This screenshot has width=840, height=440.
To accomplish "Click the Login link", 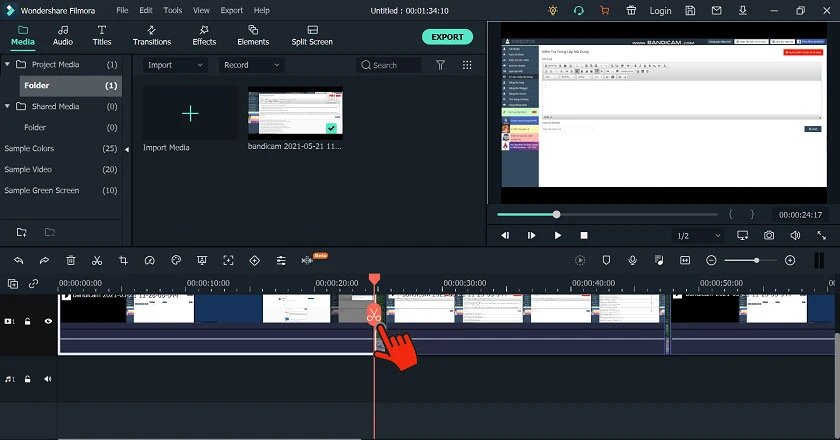I will coord(660,11).
